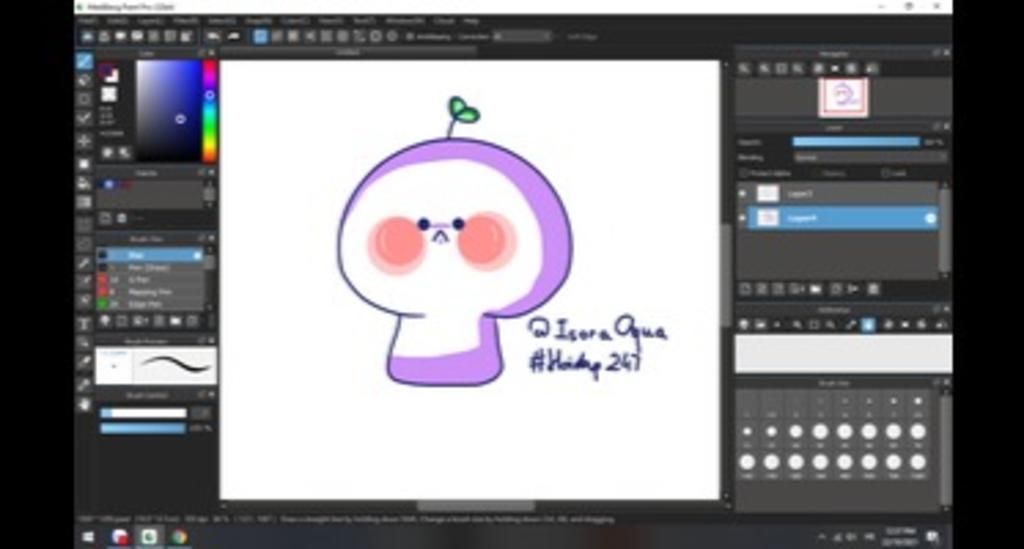This screenshot has height=549, width=1024.
Task: Click the transparent color swatch
Action: (x=108, y=95)
